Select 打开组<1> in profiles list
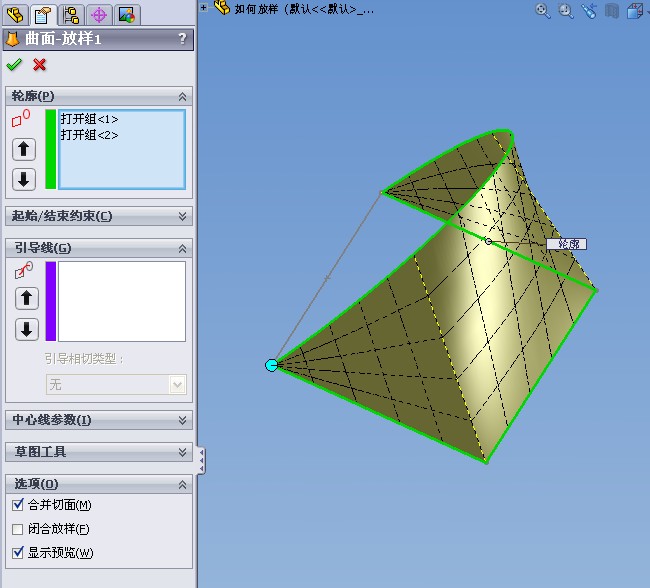The height and width of the screenshot is (588, 650). [90, 119]
